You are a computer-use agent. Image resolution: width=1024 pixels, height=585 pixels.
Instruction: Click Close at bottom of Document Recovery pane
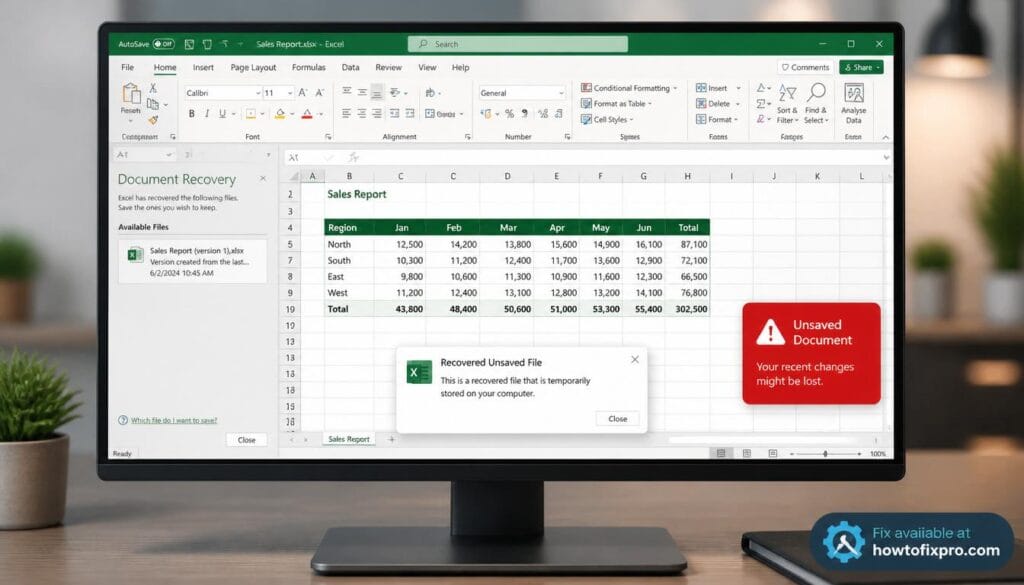tap(246, 440)
